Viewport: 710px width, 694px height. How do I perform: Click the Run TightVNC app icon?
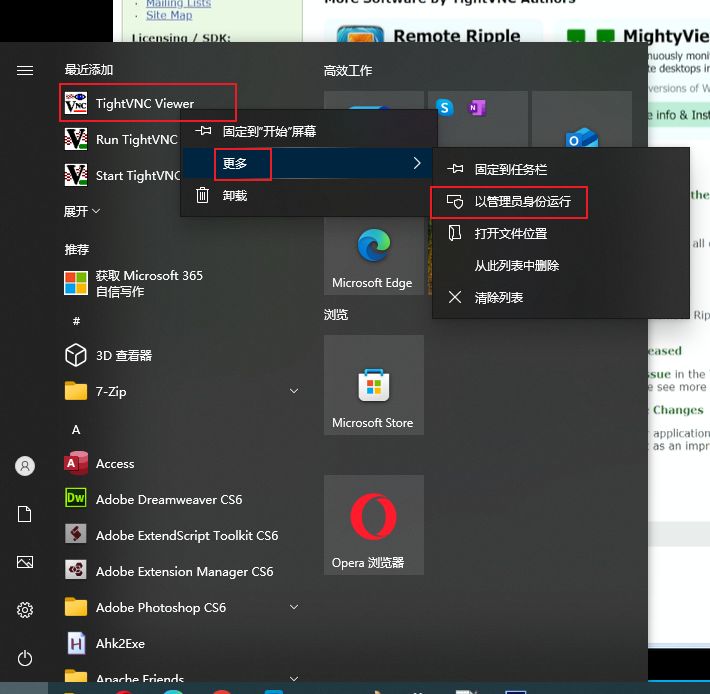pos(76,139)
